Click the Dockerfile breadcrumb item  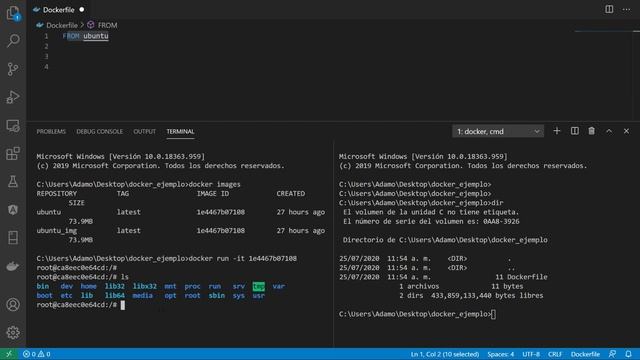click(x=62, y=25)
